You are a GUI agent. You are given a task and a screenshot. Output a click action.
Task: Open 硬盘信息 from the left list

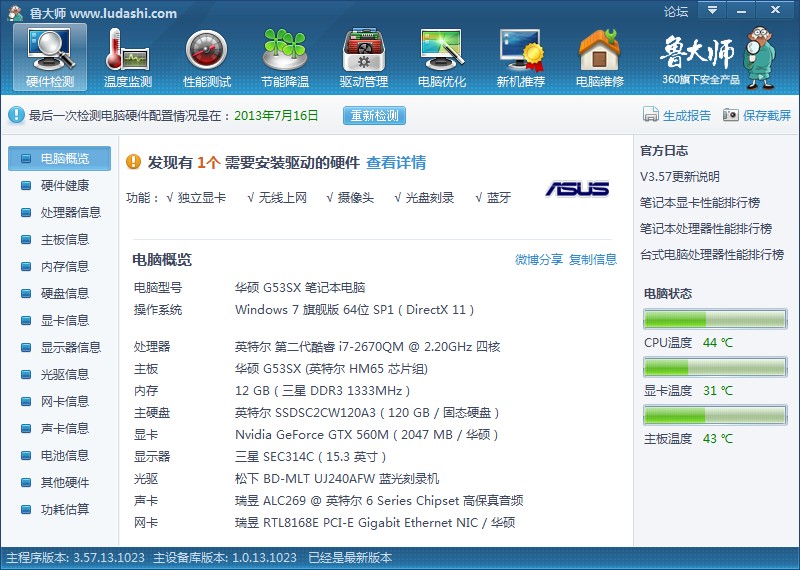pos(64,293)
